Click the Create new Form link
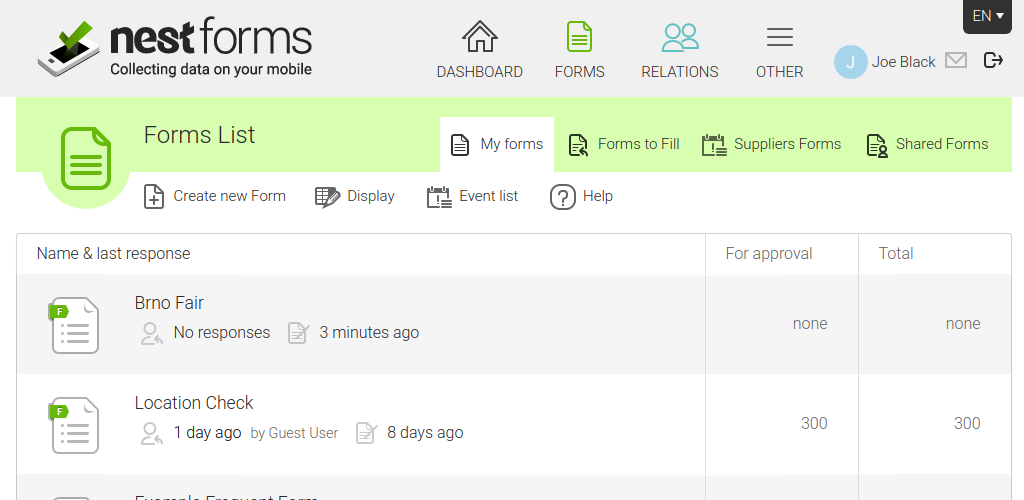Screen dimensions: 1024x500 pos(229,196)
